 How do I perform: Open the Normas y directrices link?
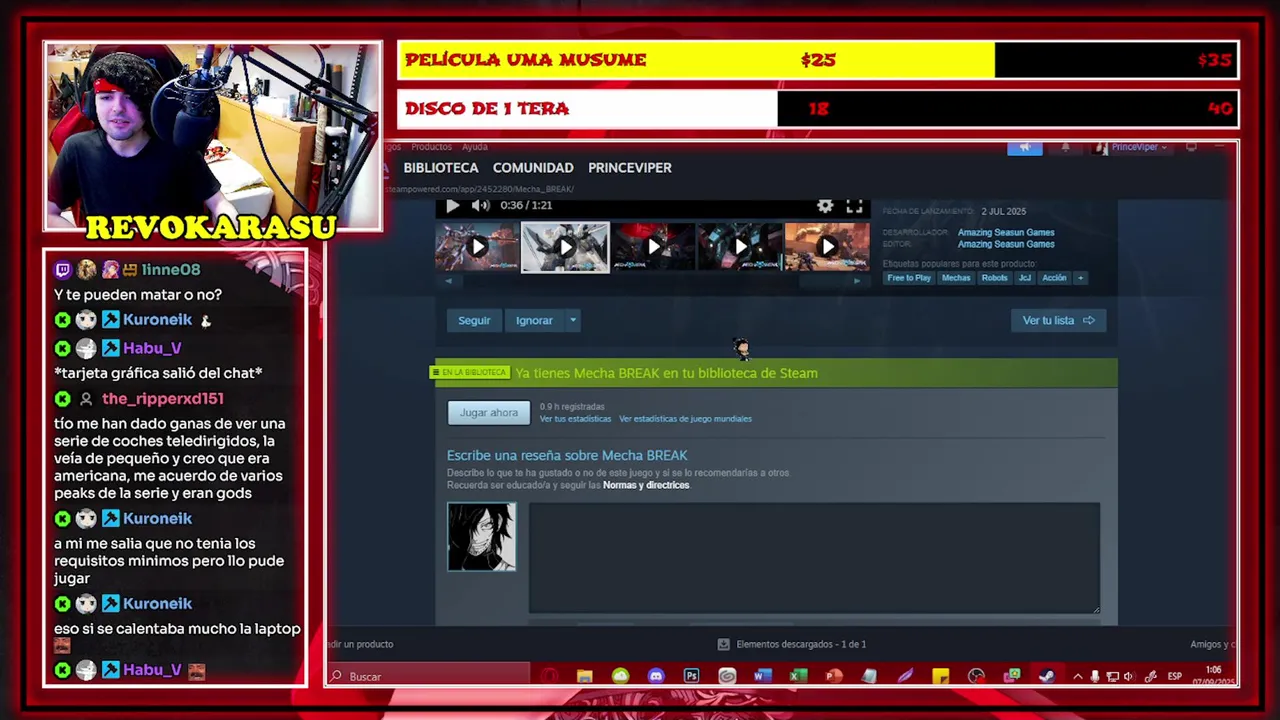pyautogui.click(x=646, y=485)
